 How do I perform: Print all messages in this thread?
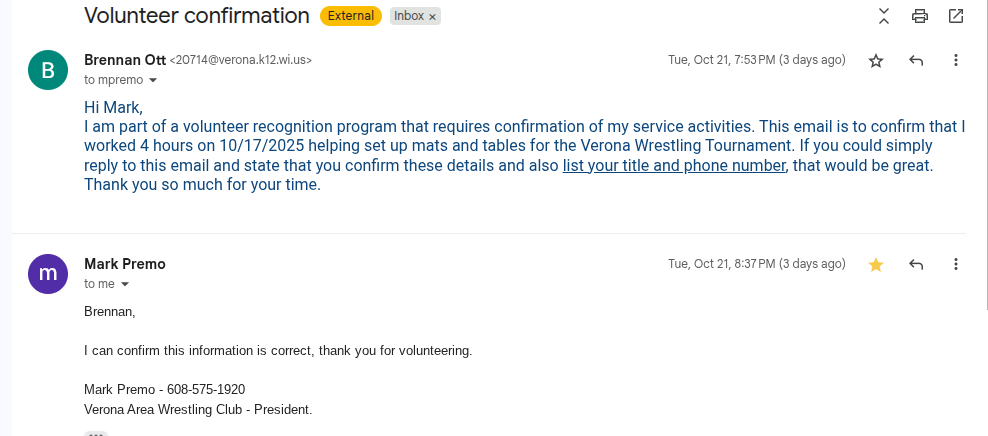tap(920, 16)
